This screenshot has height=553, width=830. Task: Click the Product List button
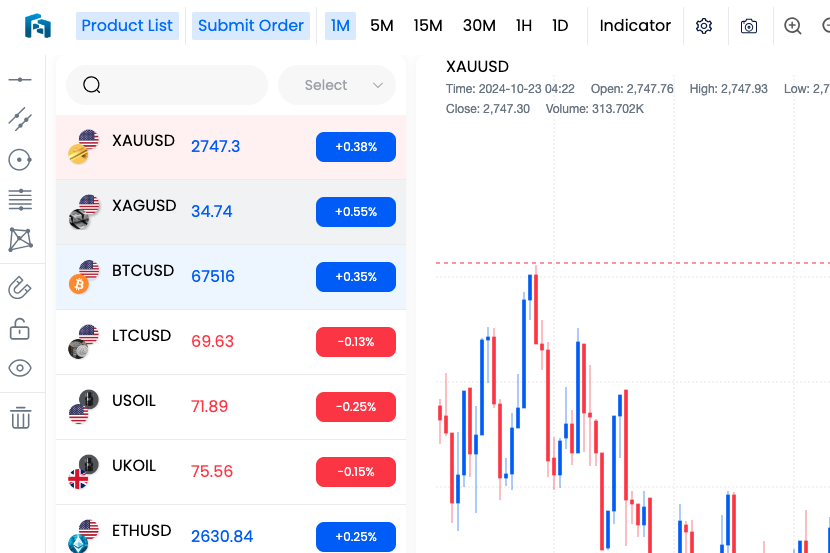[127, 26]
